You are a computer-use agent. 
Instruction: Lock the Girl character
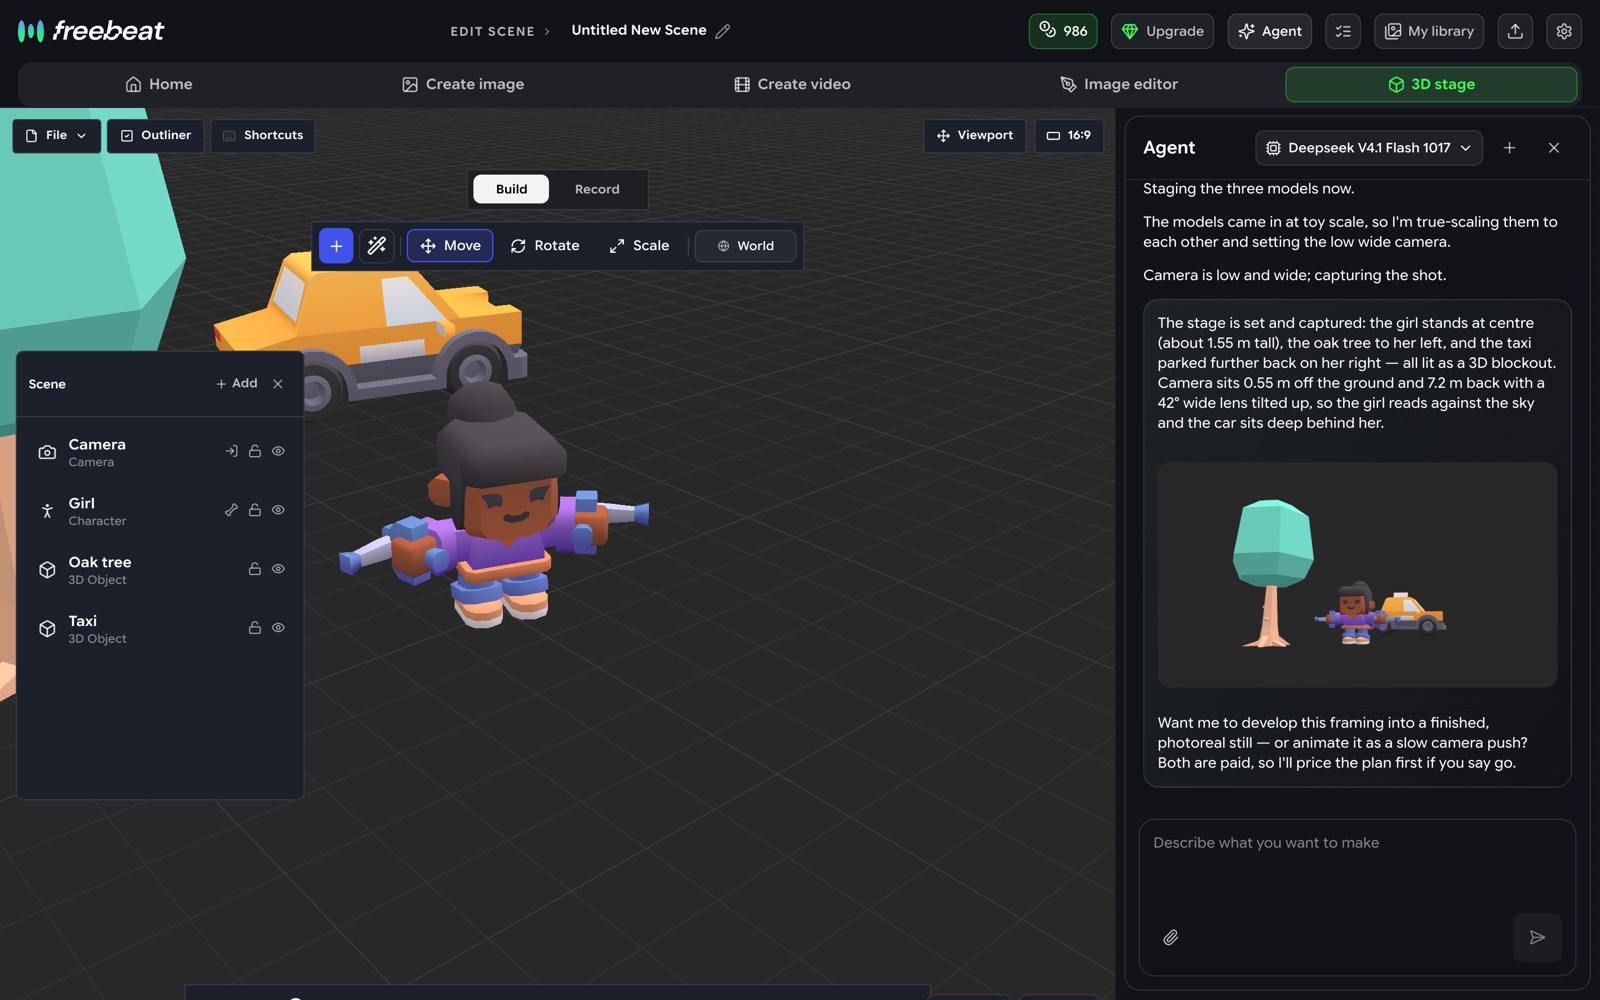click(x=255, y=511)
